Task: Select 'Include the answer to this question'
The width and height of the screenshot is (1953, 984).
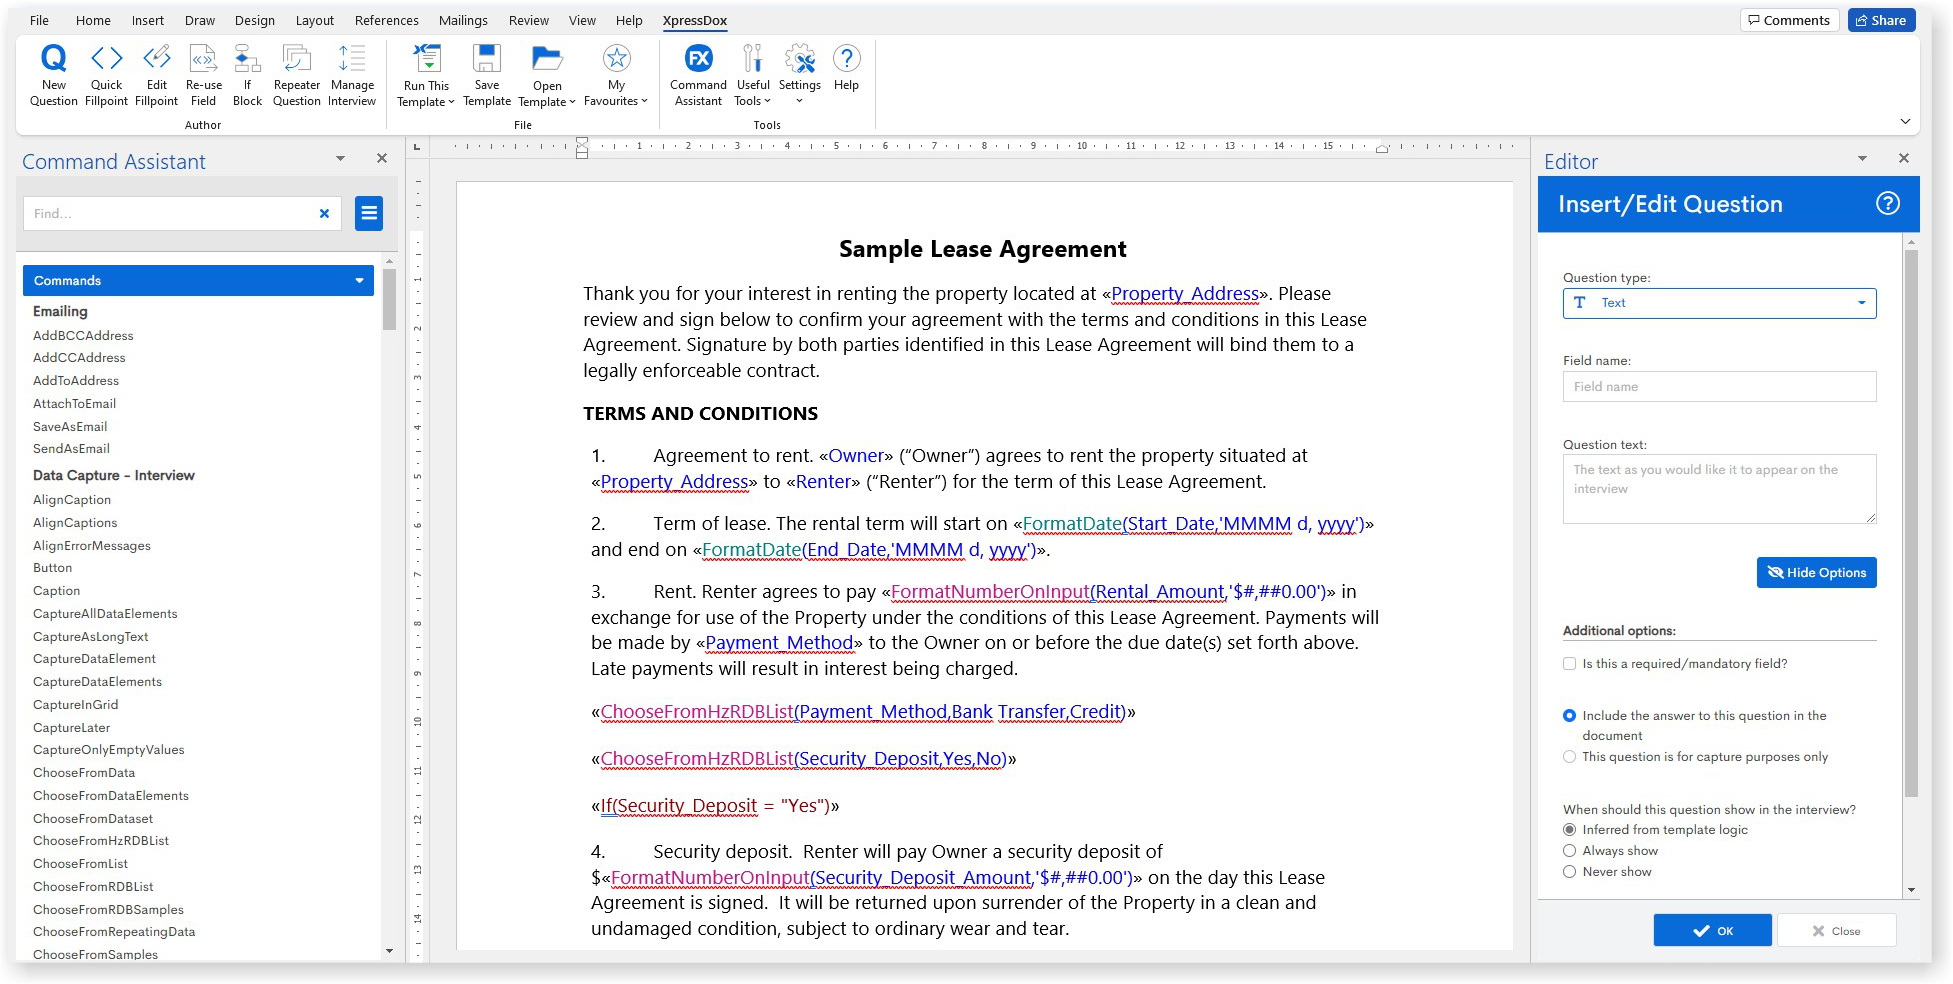Action: 1569,716
